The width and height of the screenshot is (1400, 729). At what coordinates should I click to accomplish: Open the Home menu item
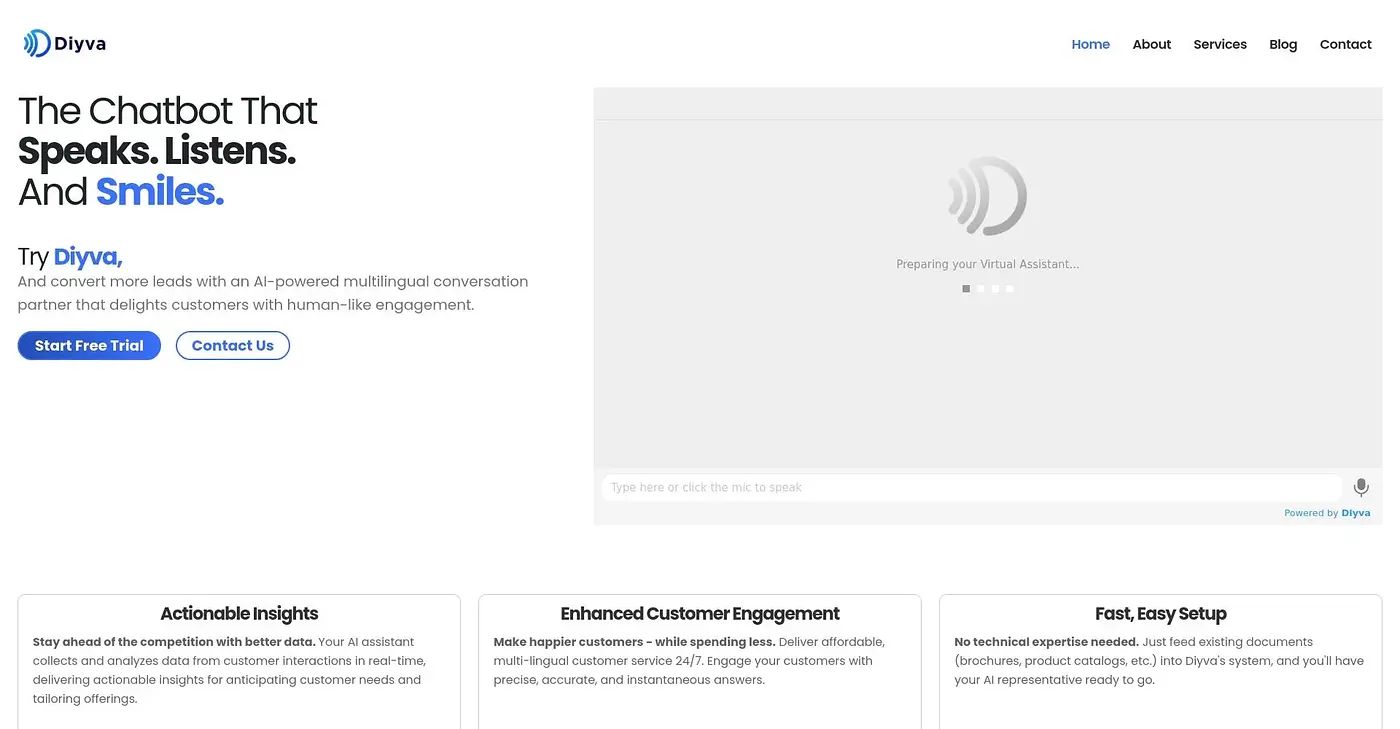[1090, 44]
